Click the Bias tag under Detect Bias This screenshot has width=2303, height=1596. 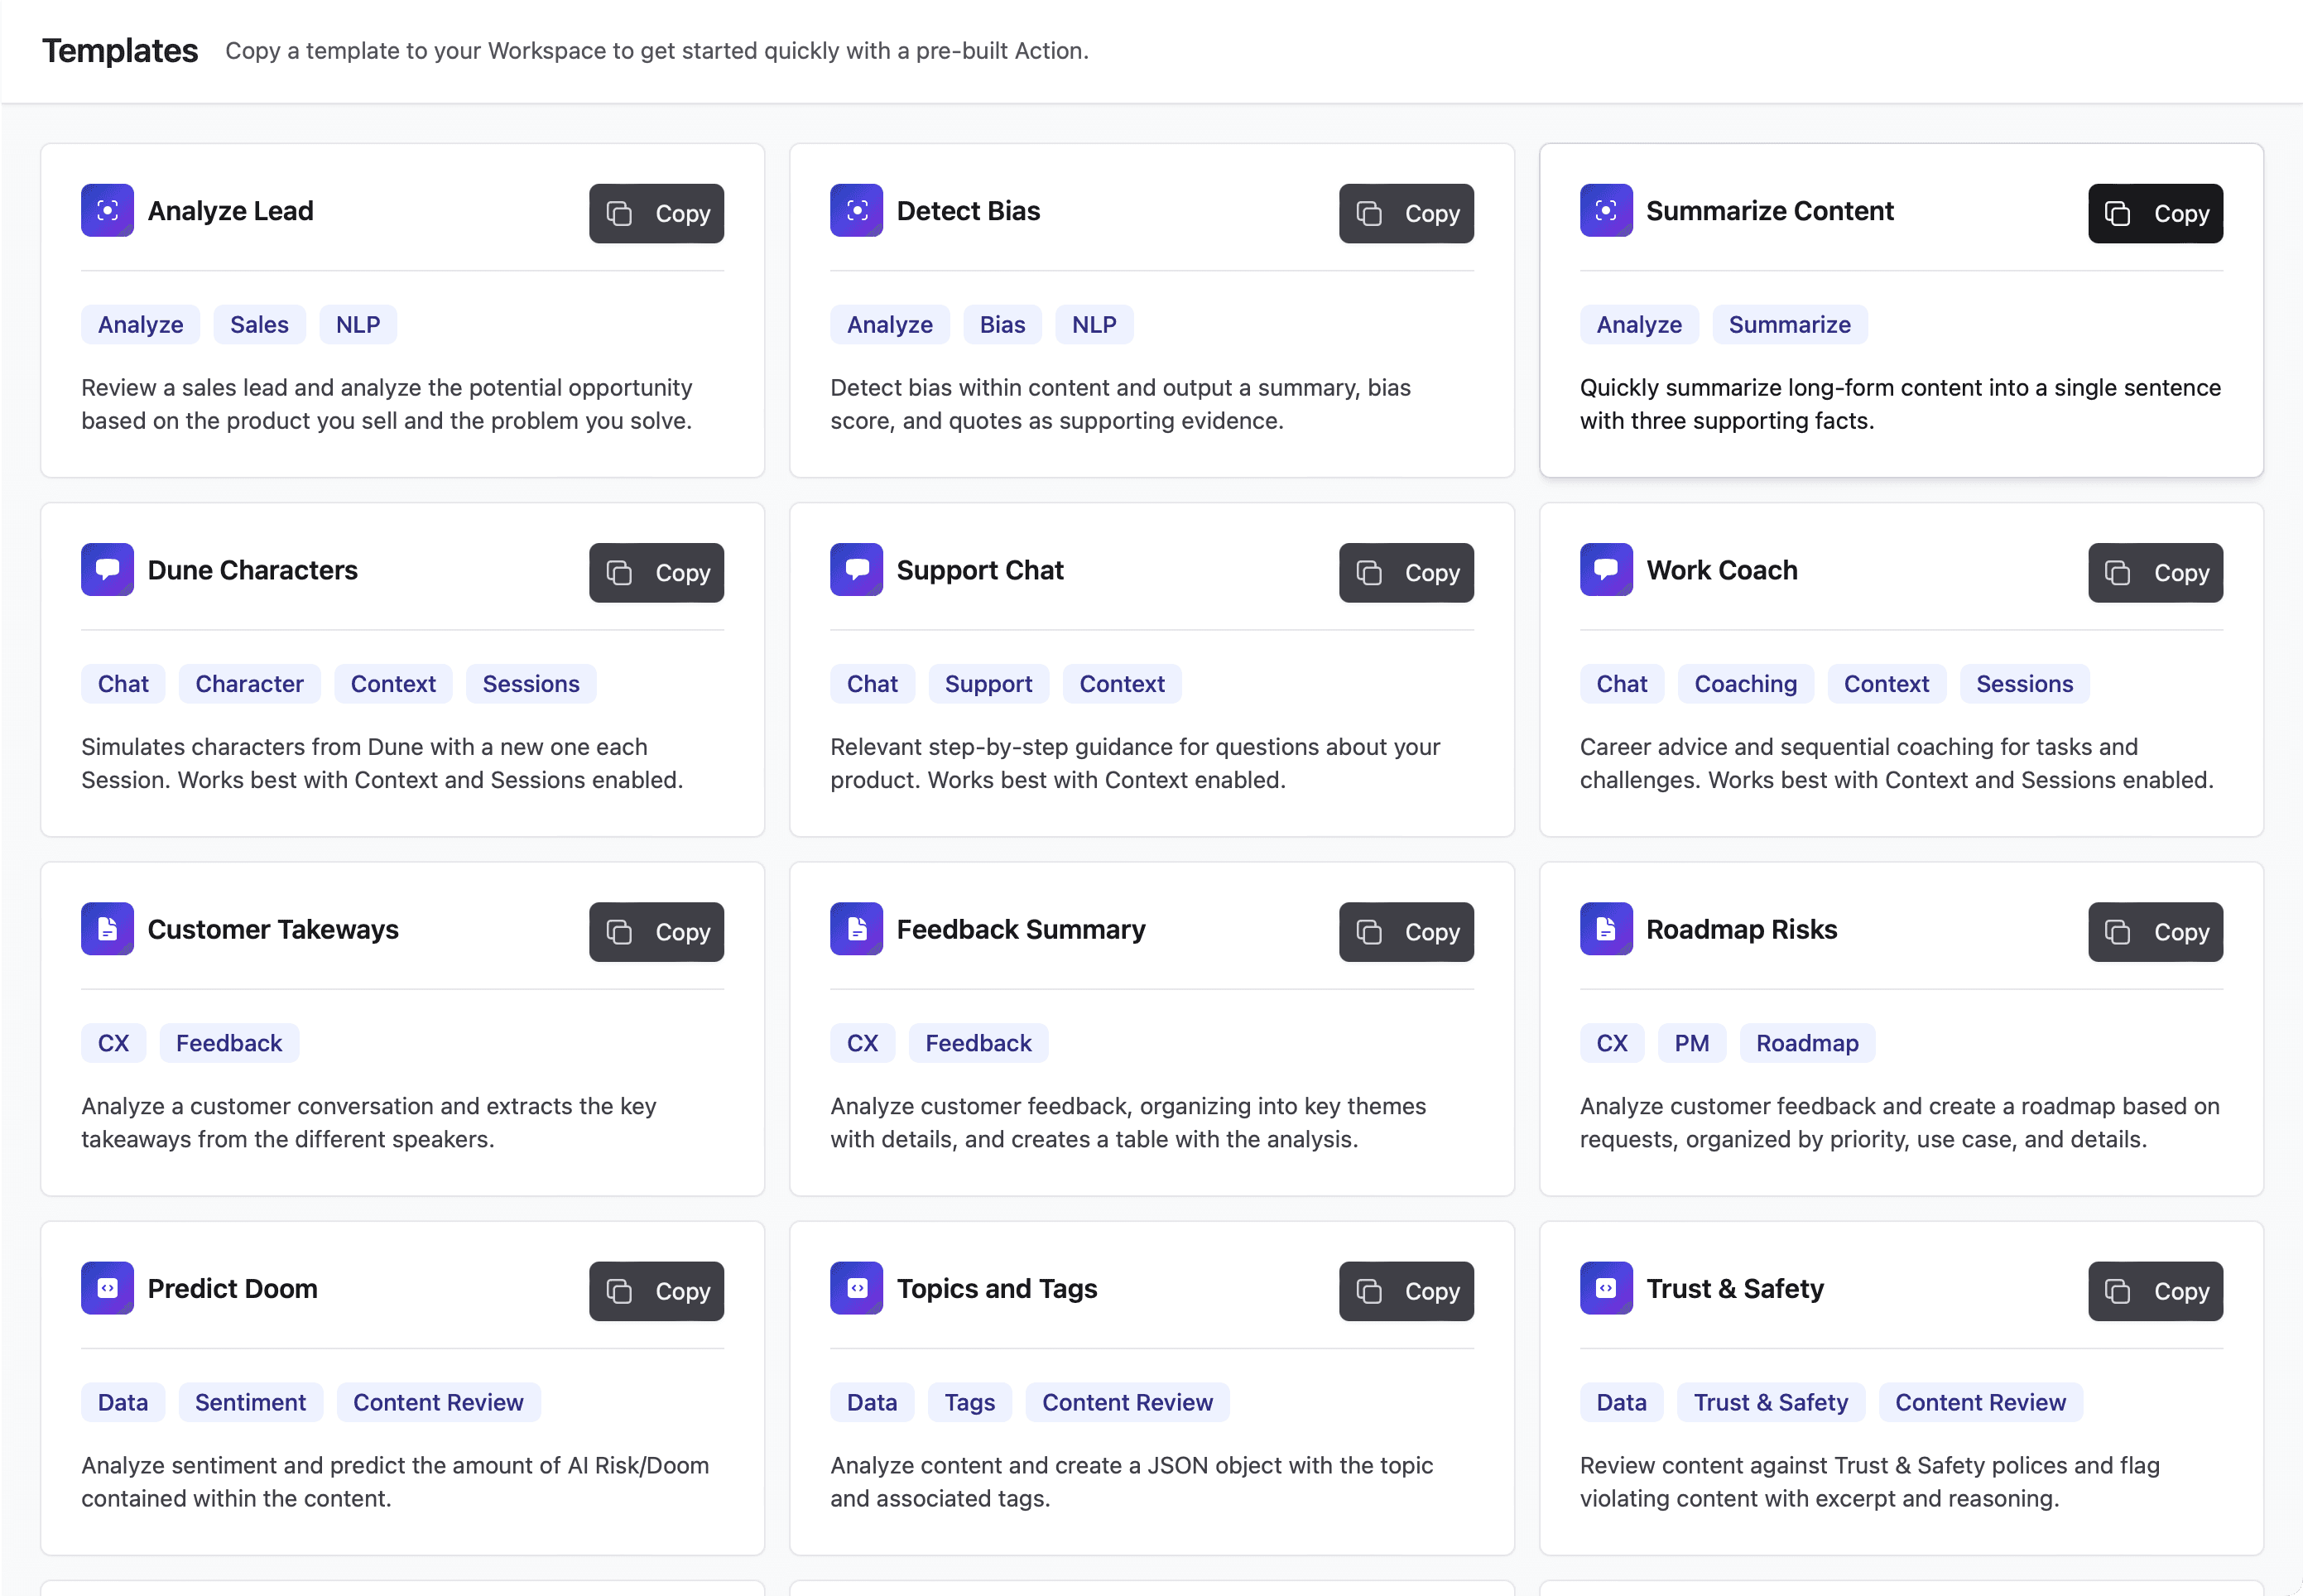coord(1001,324)
